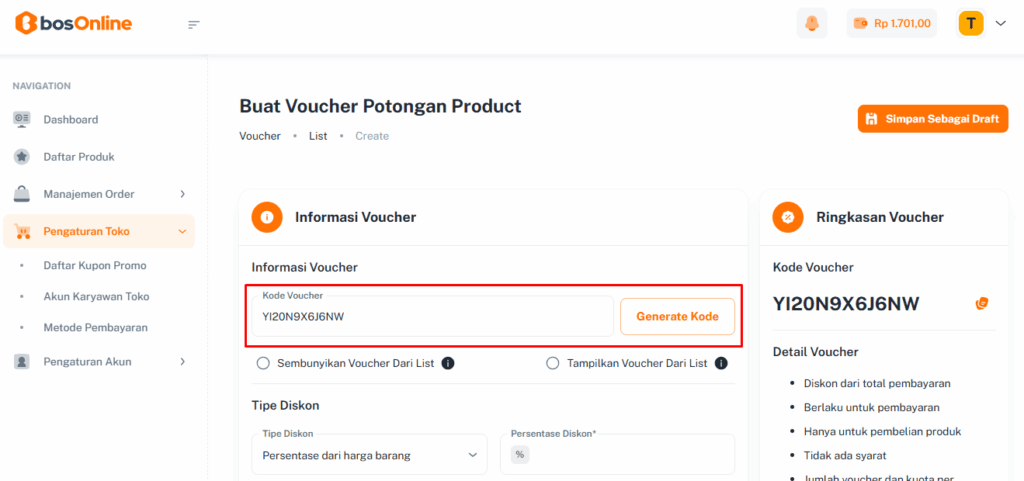Toggle the sidebar collapse menu icon

[x=194, y=24]
